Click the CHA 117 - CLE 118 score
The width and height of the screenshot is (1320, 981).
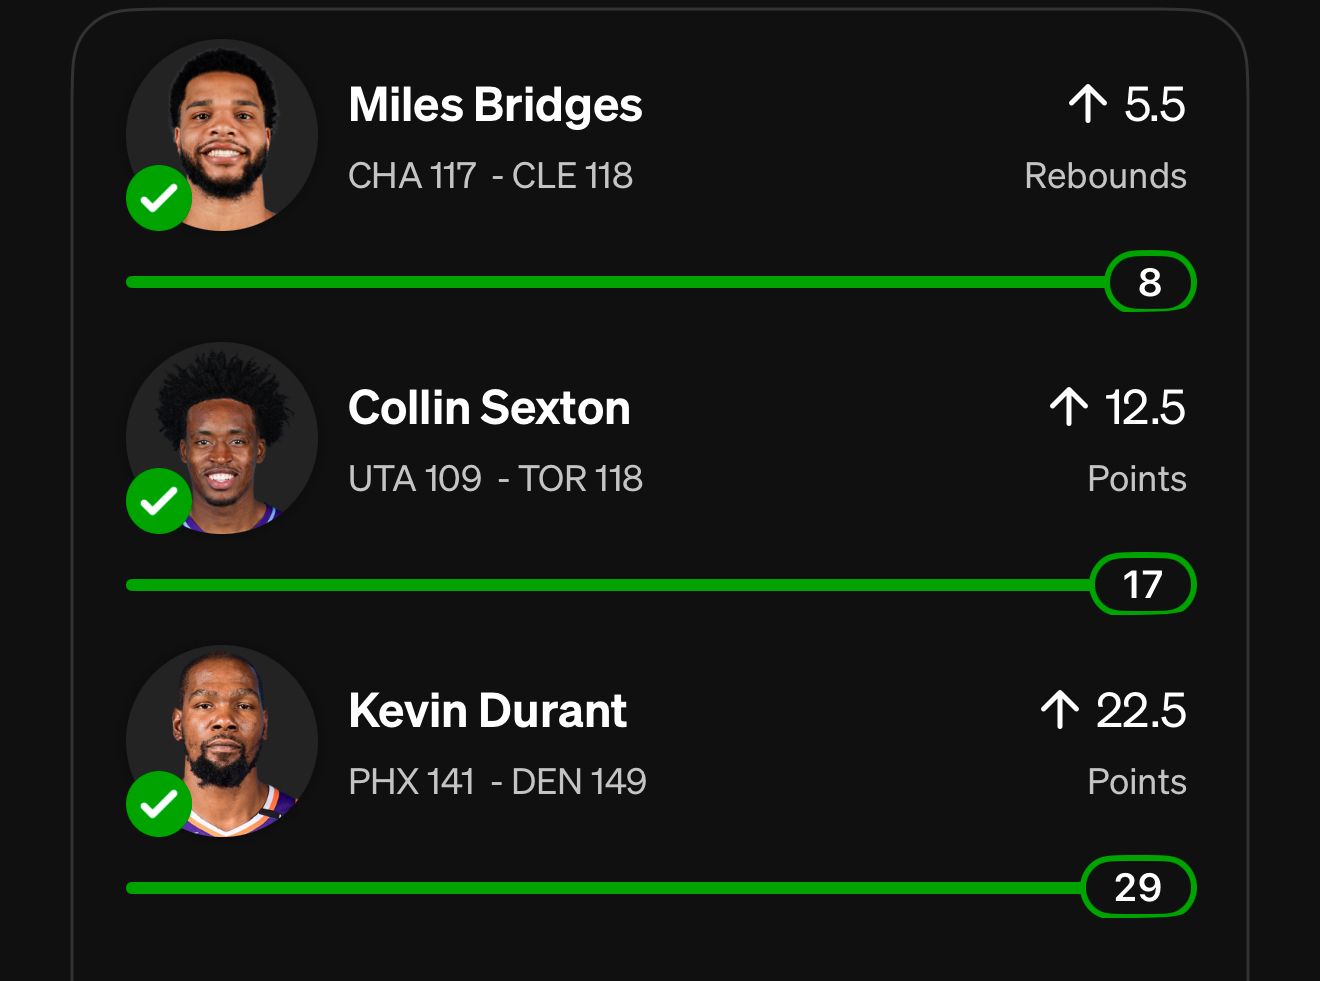tap(490, 176)
